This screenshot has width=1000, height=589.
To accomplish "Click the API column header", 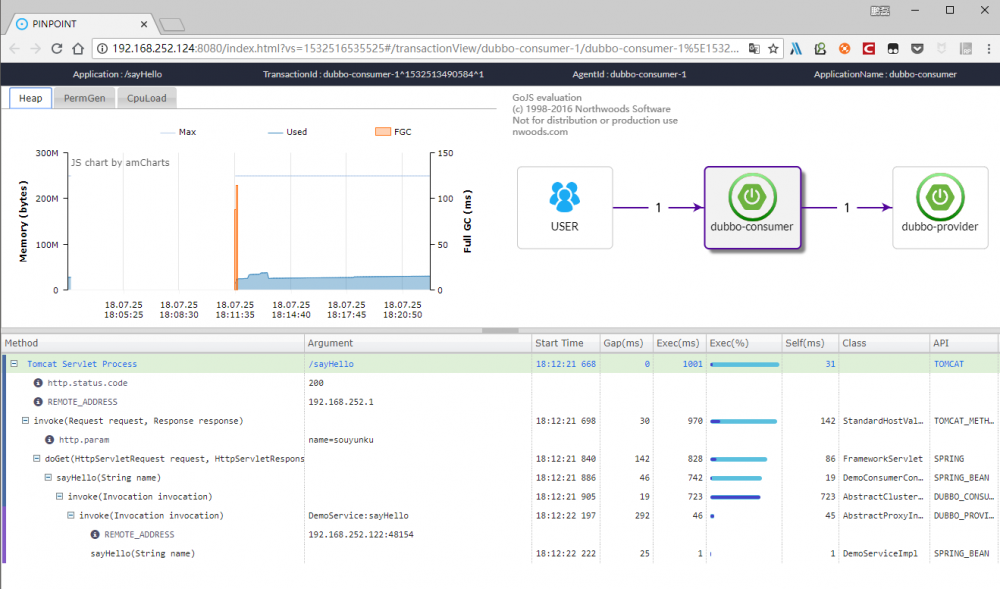I will (x=964, y=343).
